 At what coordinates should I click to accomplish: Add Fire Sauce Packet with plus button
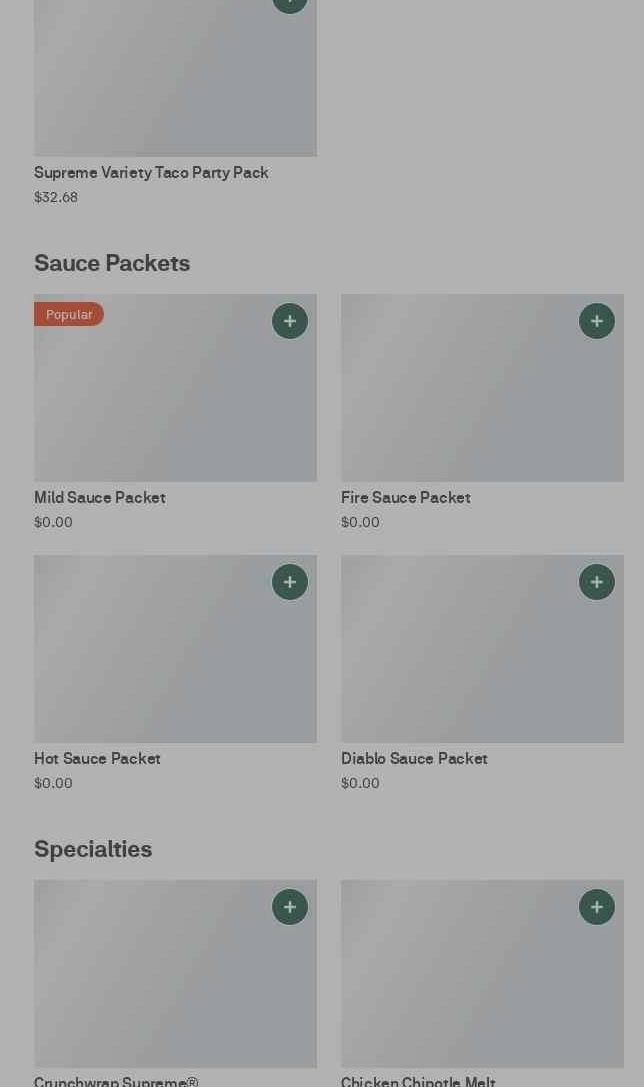coord(597,321)
